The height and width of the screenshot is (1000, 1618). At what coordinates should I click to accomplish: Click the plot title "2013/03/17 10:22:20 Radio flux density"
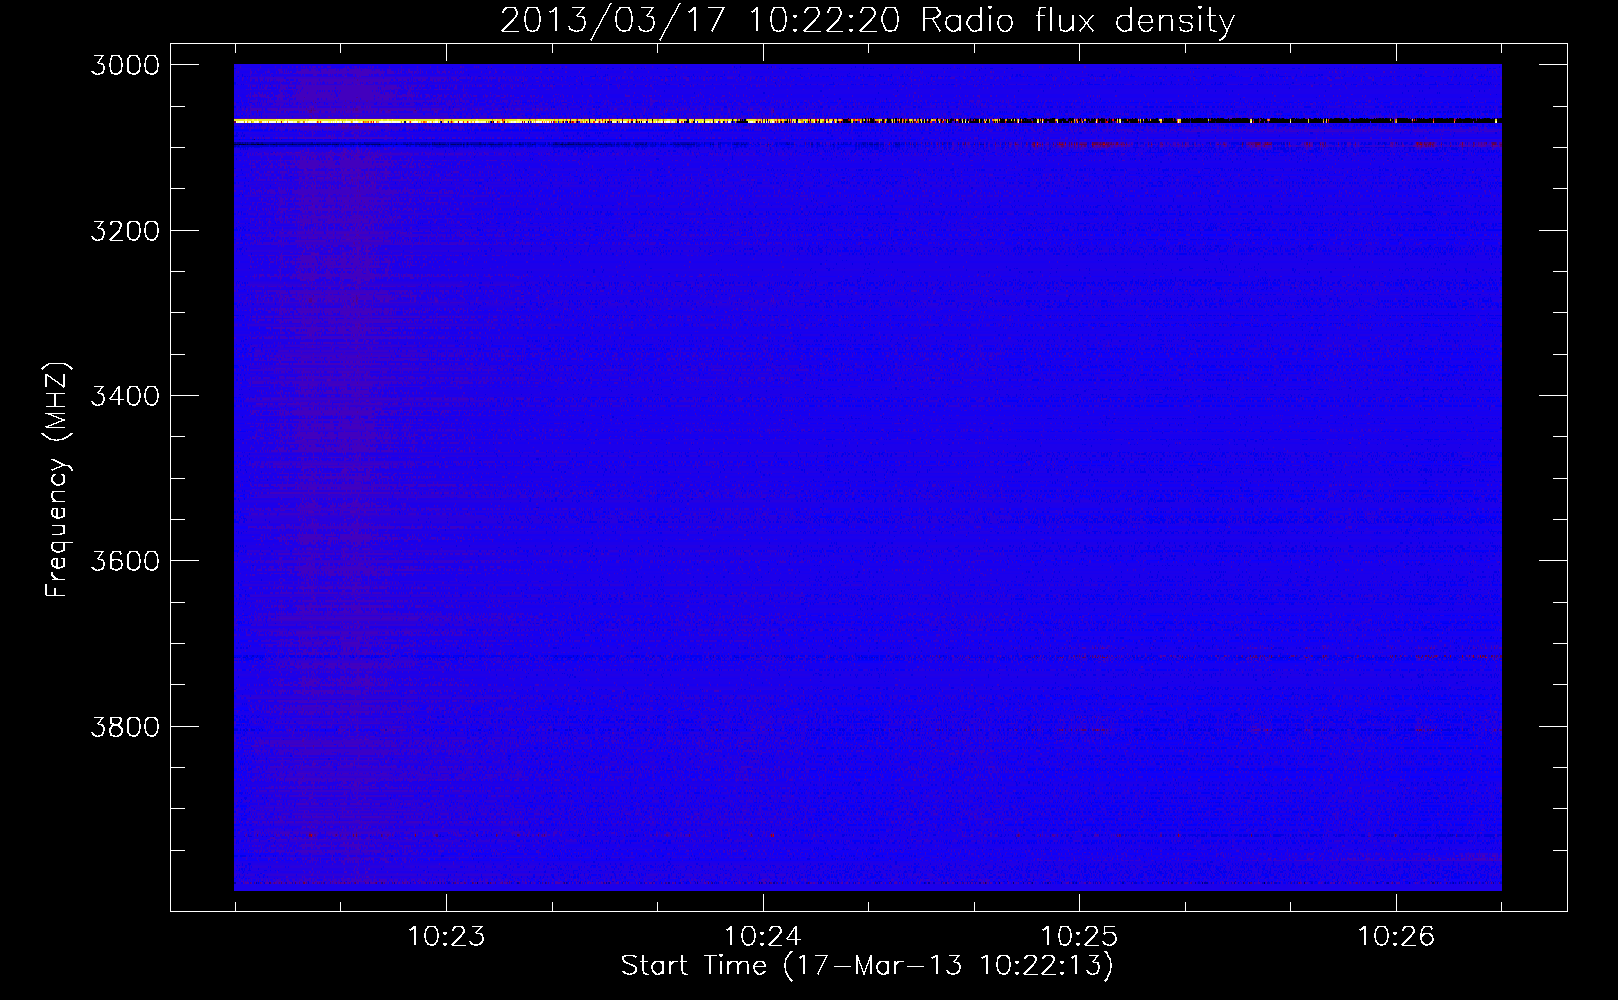pos(867,20)
